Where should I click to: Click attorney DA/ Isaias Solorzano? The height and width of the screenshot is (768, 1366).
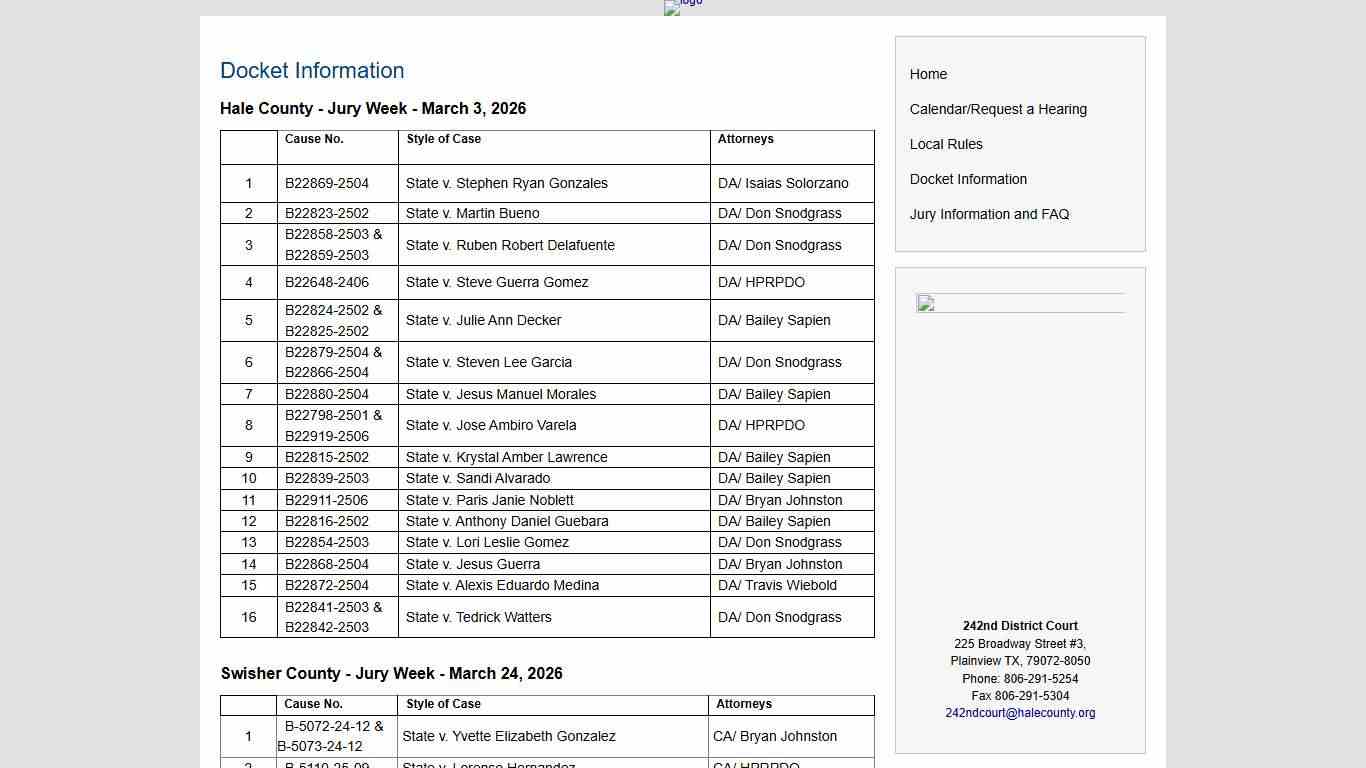[783, 183]
